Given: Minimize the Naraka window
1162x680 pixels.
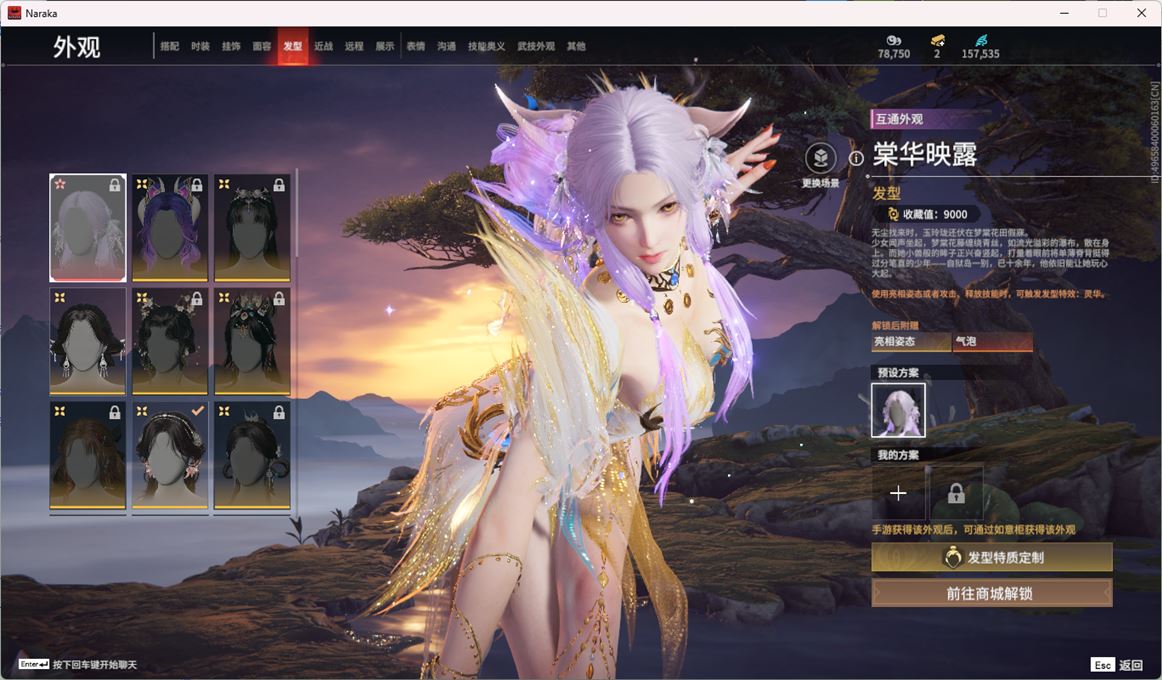Looking at the screenshot, I should [x=1064, y=13].
